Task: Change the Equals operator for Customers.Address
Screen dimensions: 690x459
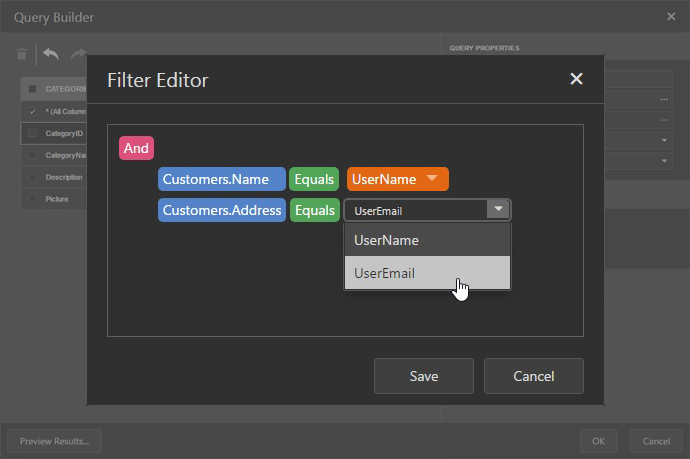Action: click(315, 210)
